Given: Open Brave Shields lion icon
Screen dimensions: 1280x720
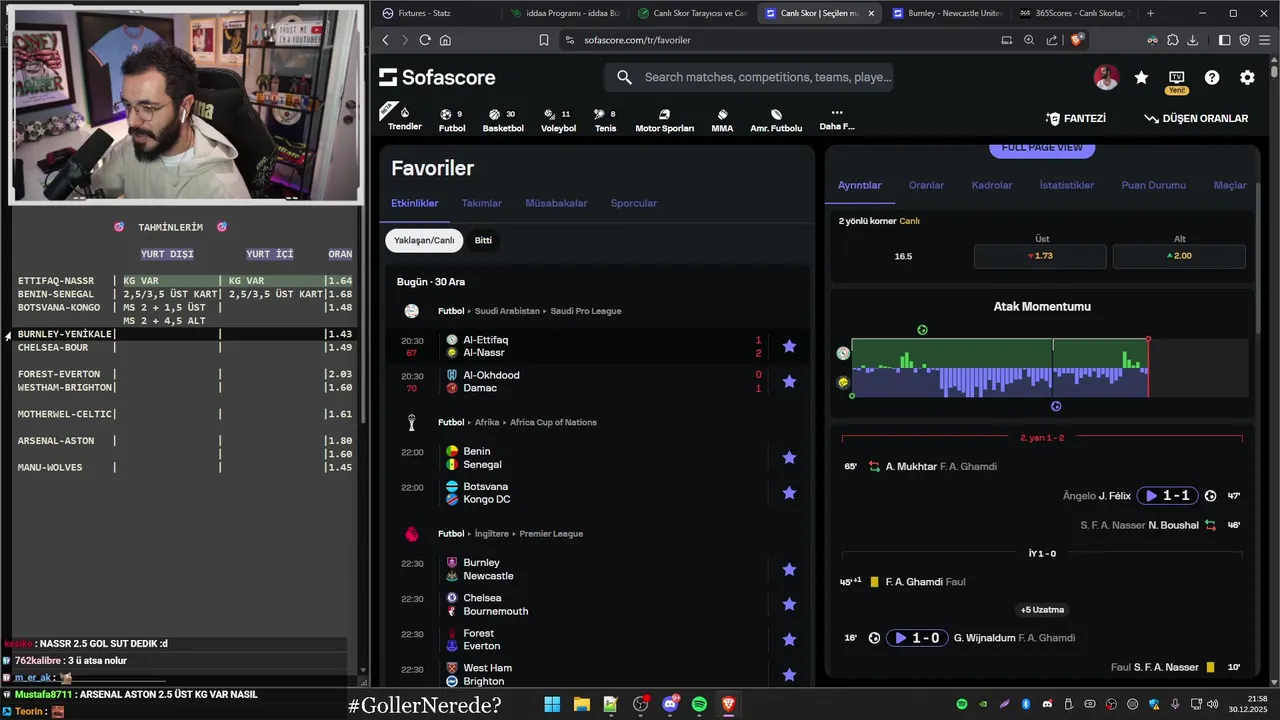Looking at the screenshot, I should pos(1077,40).
